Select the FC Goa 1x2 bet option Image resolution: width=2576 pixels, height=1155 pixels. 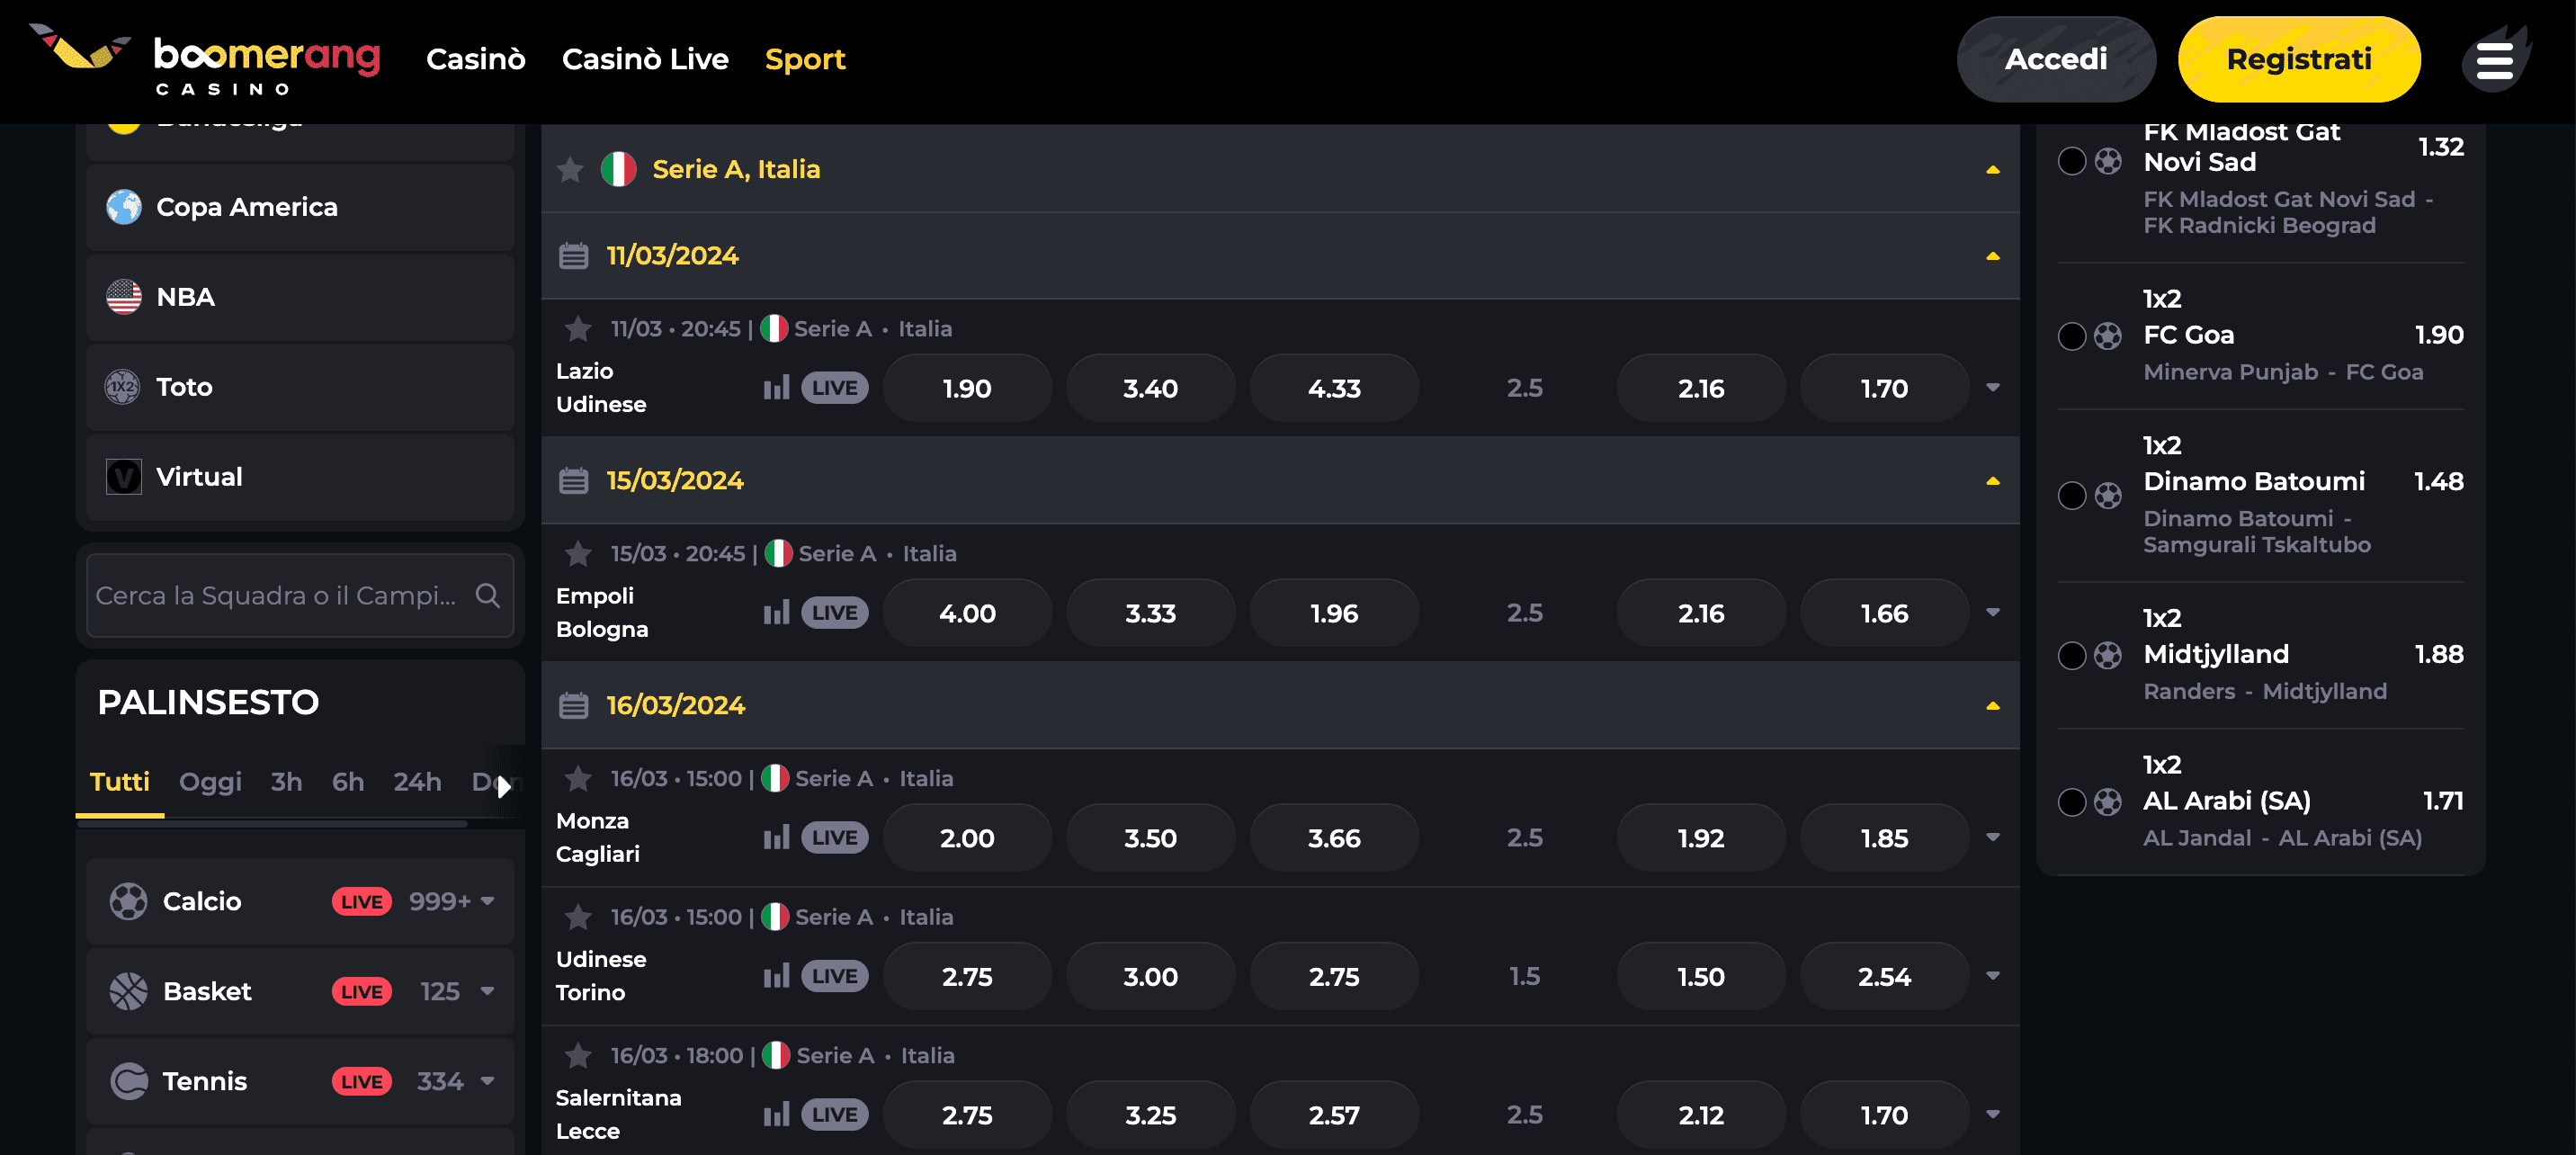[2073, 335]
